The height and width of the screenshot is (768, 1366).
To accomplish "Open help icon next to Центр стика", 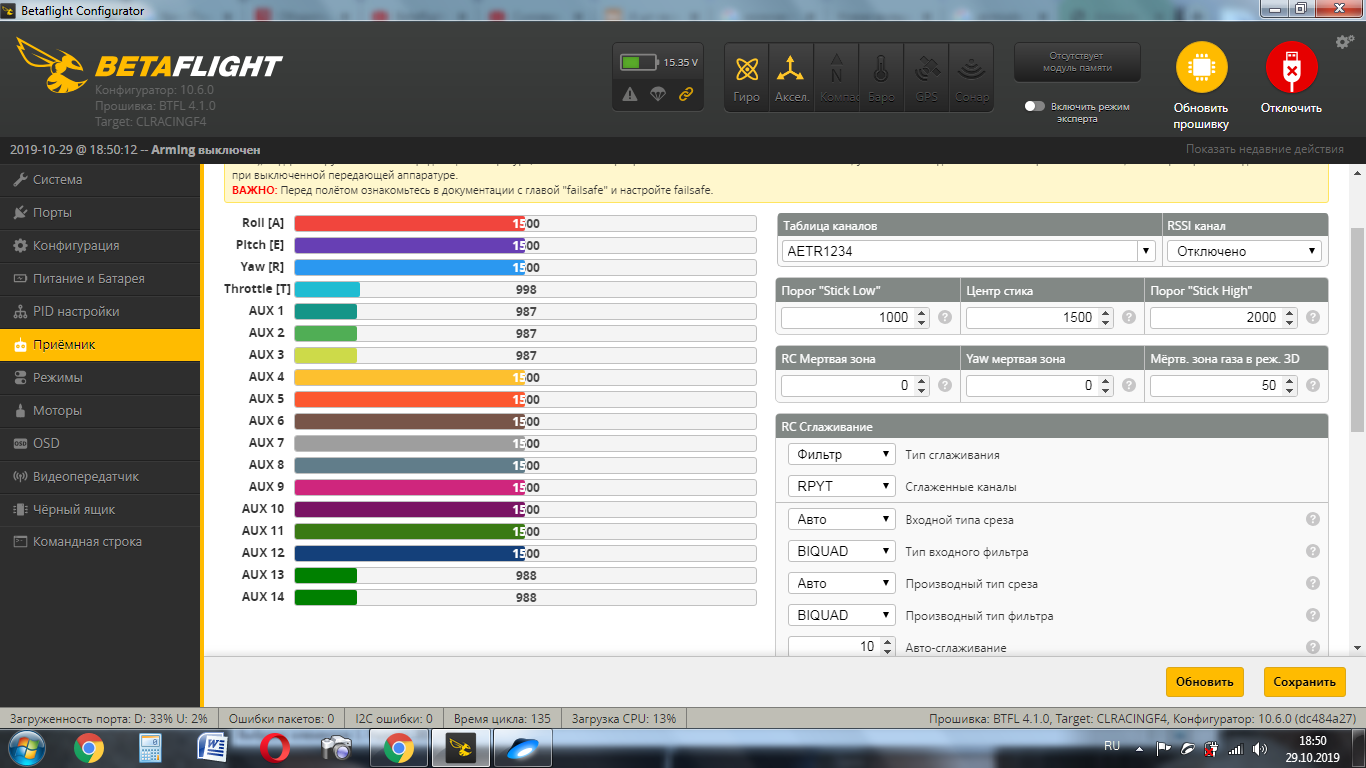I will tap(1129, 317).
